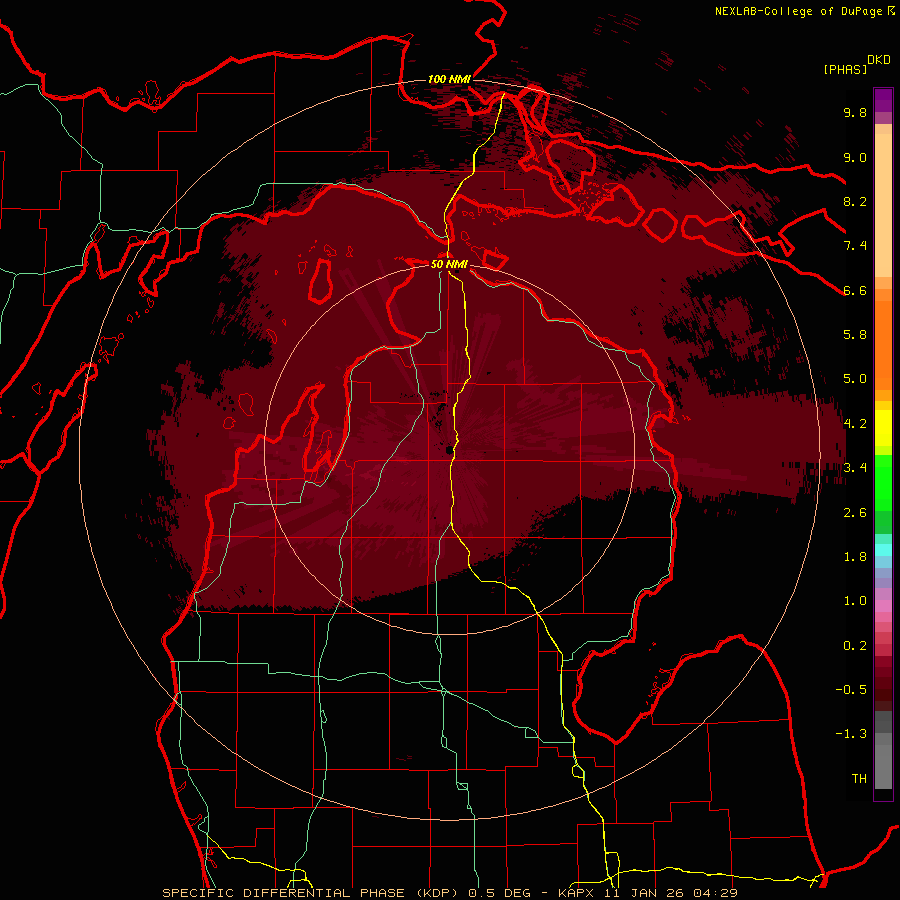Image resolution: width=900 pixels, height=900 pixels.
Task: Click the 2.6 value on color scale
Action: 855,512
